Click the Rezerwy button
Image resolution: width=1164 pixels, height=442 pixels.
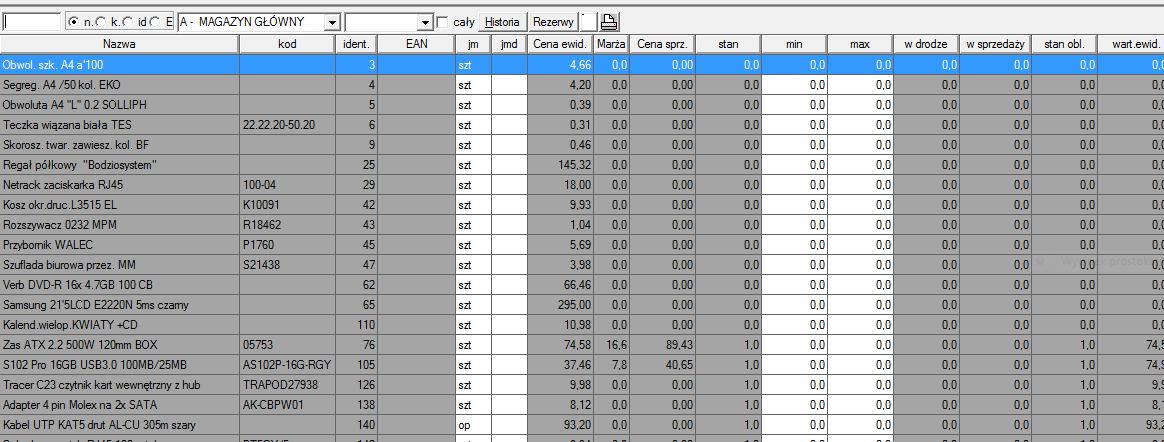pyautogui.click(x=553, y=22)
